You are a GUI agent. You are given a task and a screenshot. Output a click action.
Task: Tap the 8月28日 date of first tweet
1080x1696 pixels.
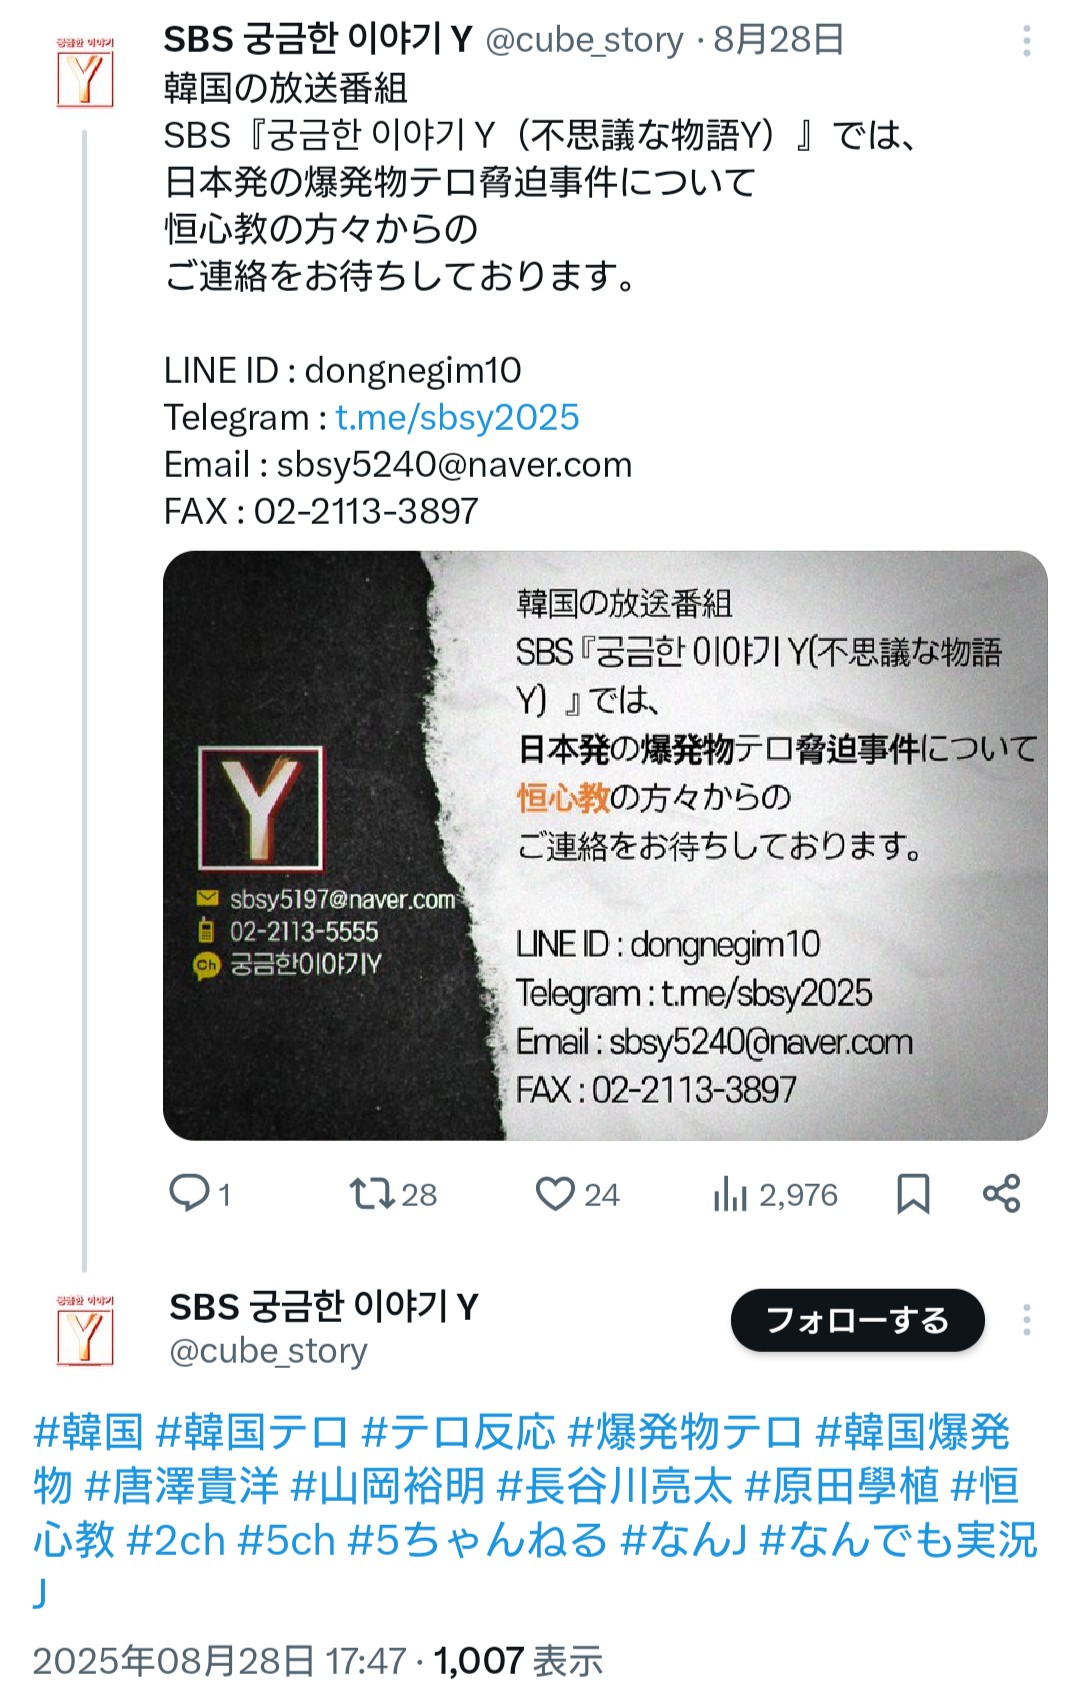(778, 40)
